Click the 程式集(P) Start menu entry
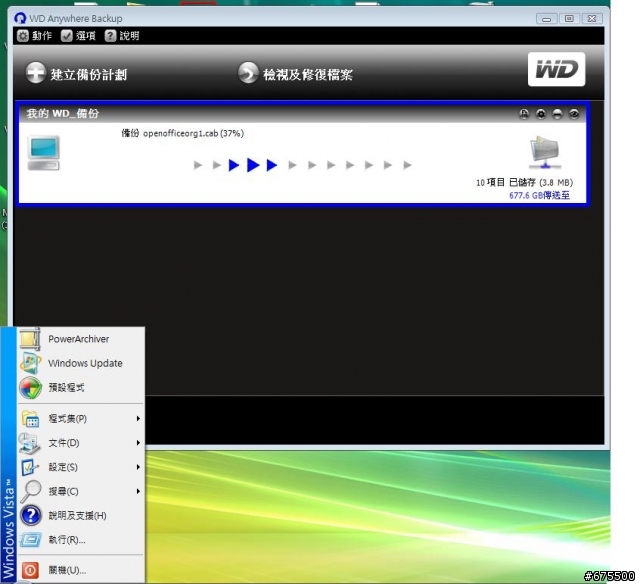This screenshot has width=640, height=584. 81,419
